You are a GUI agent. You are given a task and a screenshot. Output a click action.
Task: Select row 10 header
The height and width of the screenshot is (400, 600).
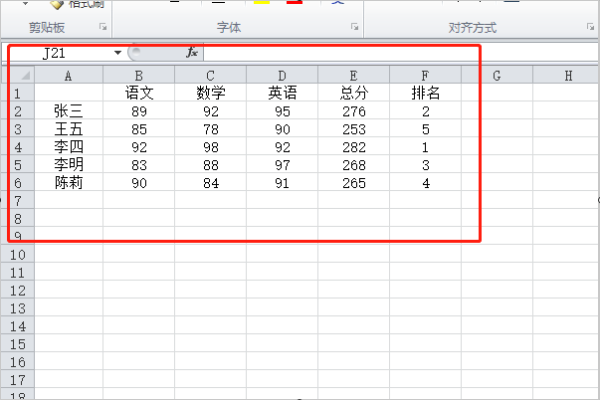(18, 255)
